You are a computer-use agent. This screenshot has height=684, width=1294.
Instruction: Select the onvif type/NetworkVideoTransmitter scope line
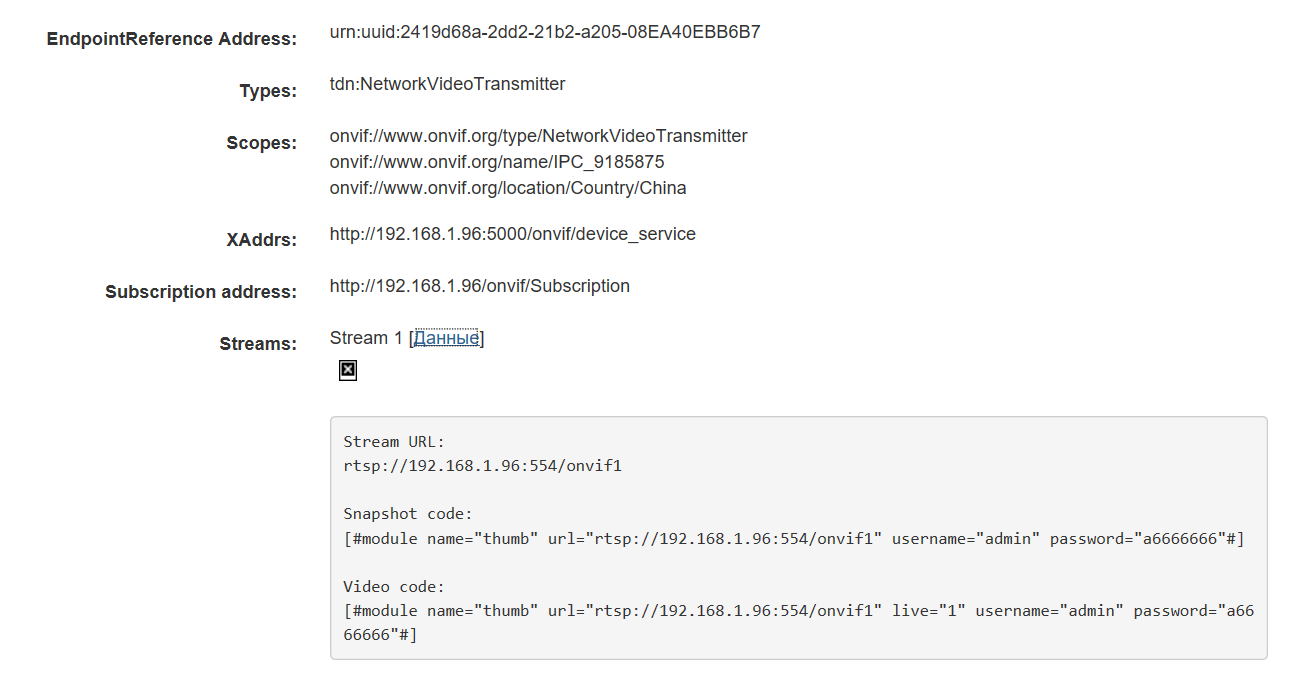click(x=538, y=136)
